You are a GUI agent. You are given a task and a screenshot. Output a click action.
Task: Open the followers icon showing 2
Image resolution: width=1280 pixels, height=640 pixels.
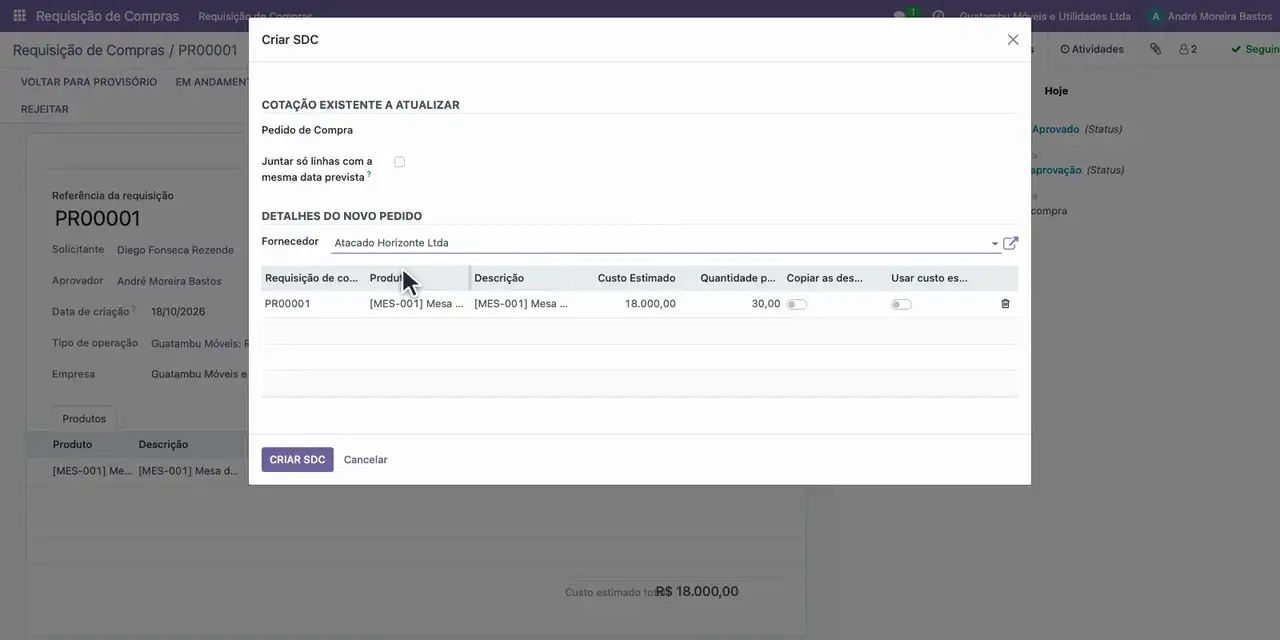[1188, 49]
